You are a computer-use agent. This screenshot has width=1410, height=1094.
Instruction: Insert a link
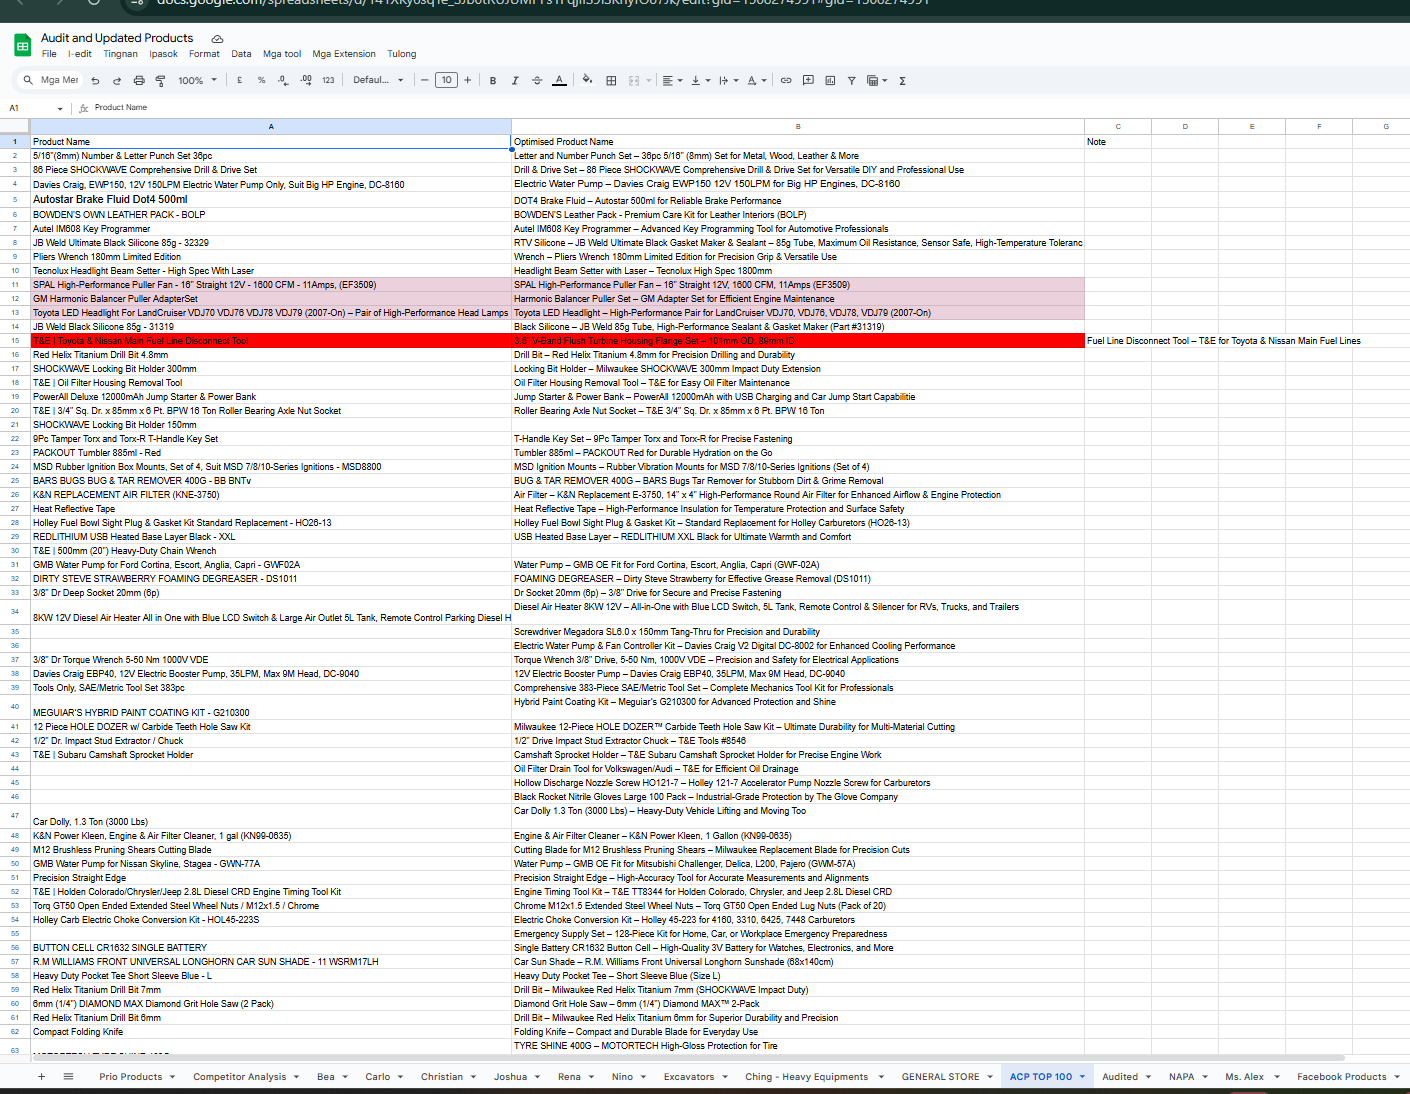click(786, 80)
